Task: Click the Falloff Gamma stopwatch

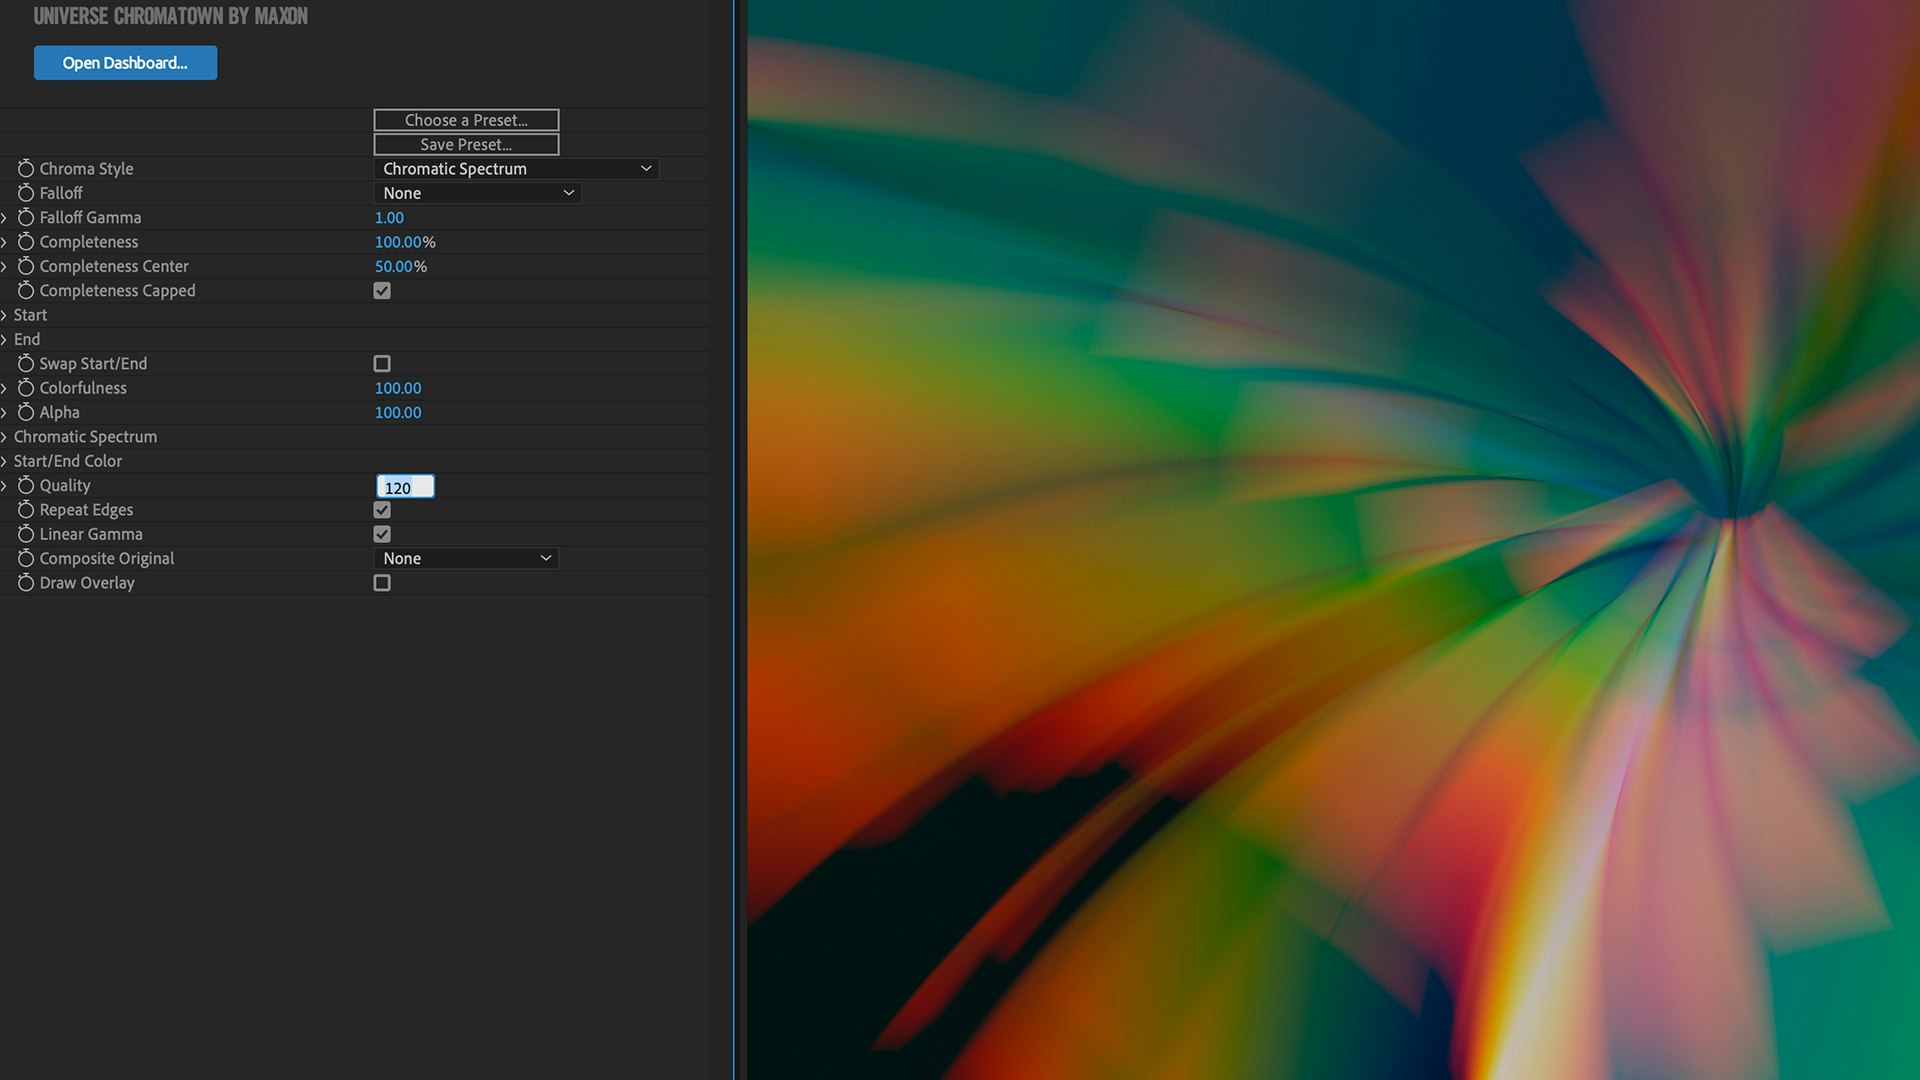Action: [x=26, y=217]
